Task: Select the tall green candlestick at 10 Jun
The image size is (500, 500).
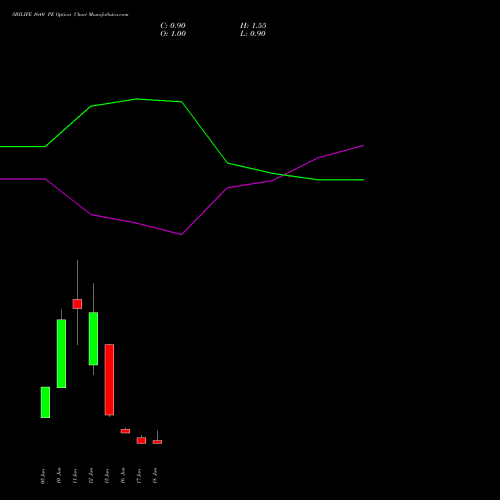Action: pyautogui.click(x=61, y=353)
